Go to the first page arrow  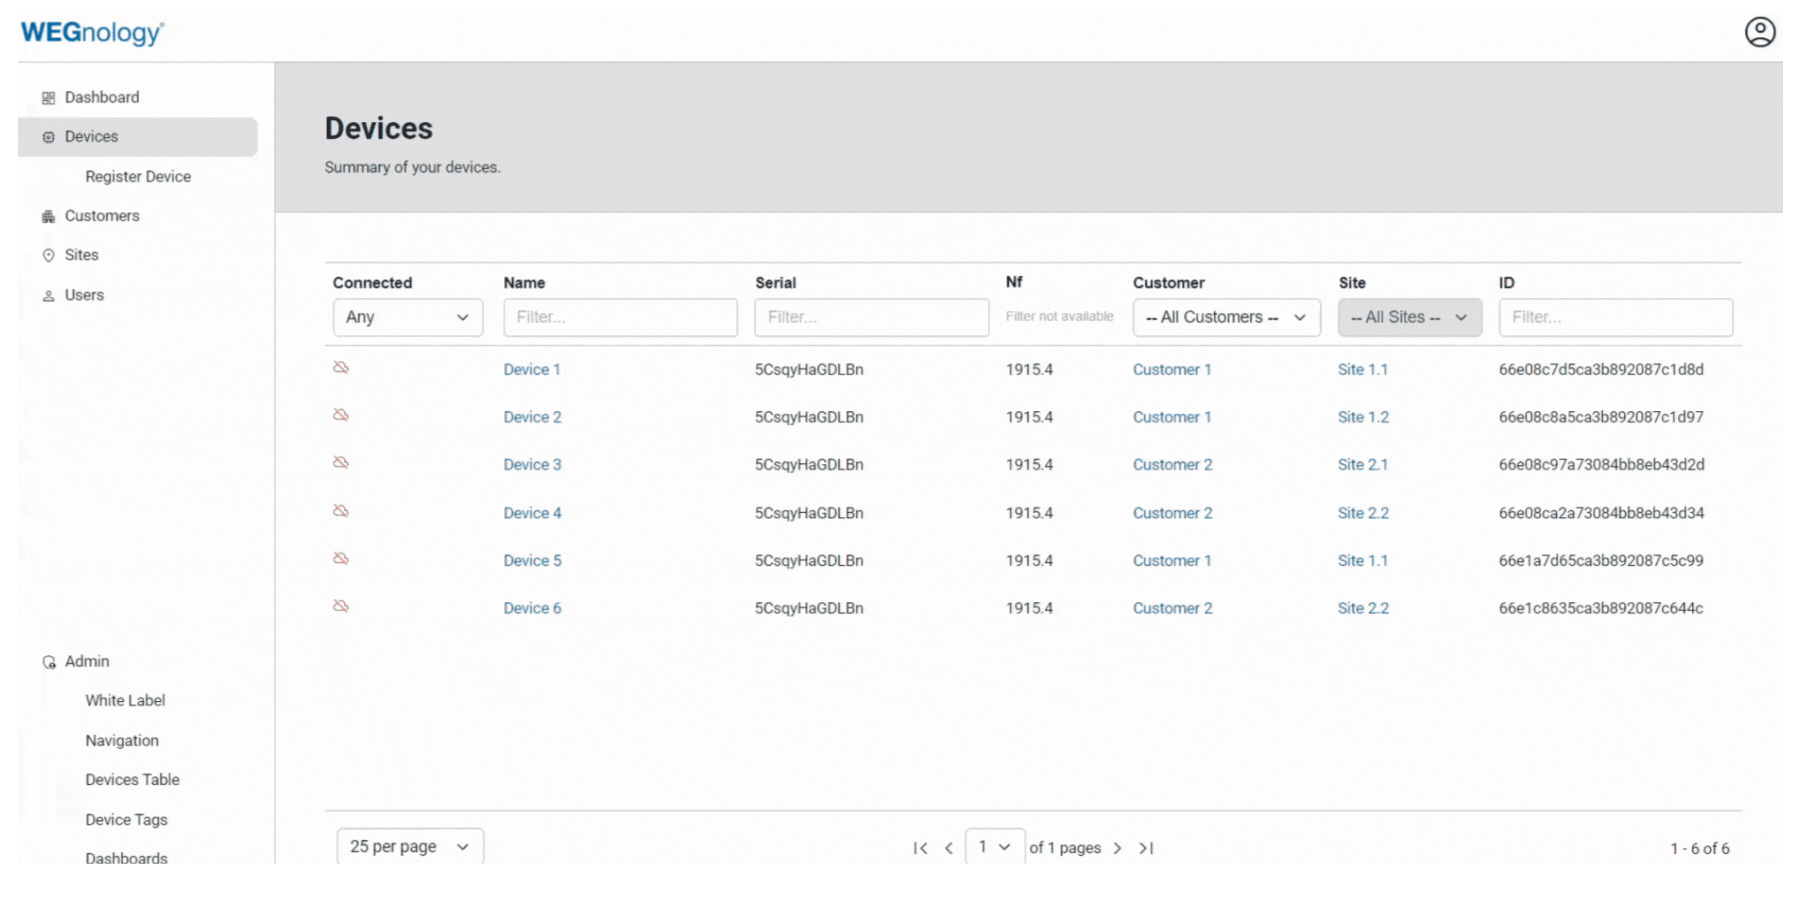click(920, 848)
